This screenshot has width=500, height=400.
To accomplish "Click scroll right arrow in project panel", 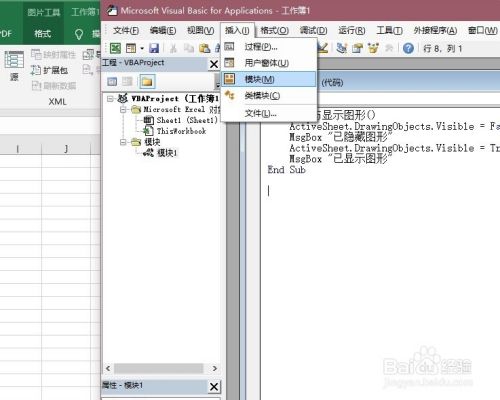I will coord(215,368).
